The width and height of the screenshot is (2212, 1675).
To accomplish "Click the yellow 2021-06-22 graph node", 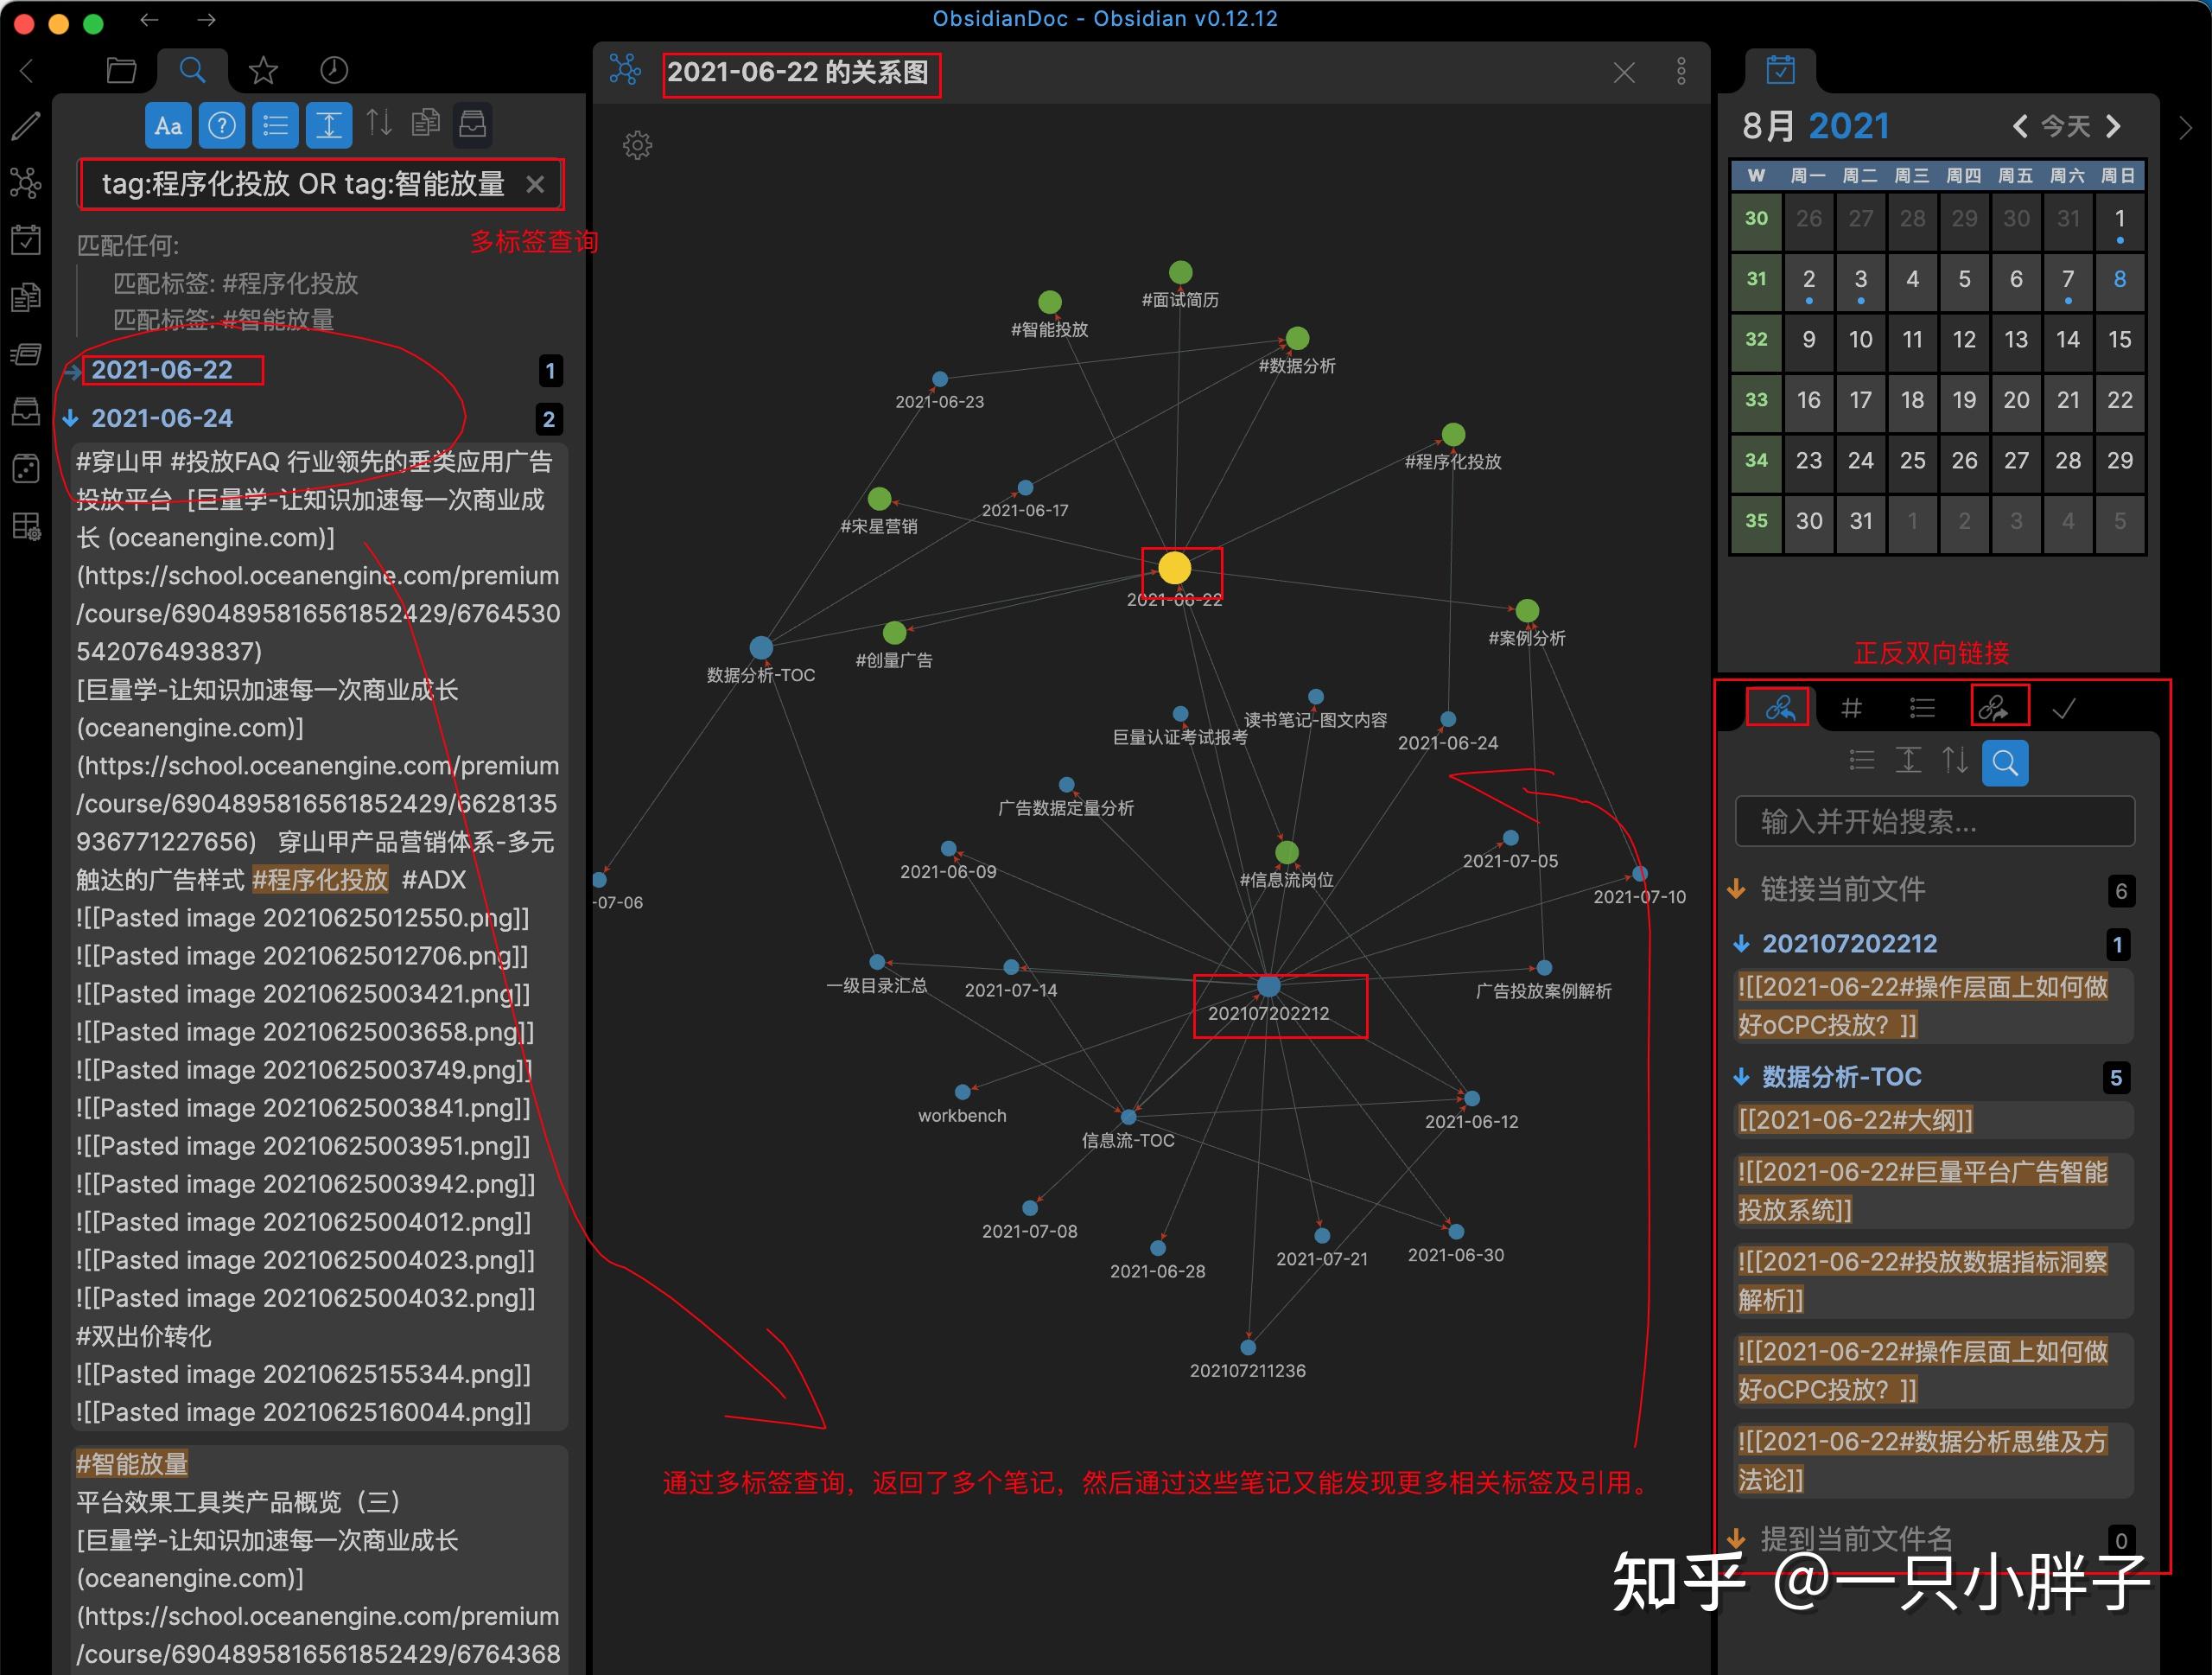I will coord(1174,569).
